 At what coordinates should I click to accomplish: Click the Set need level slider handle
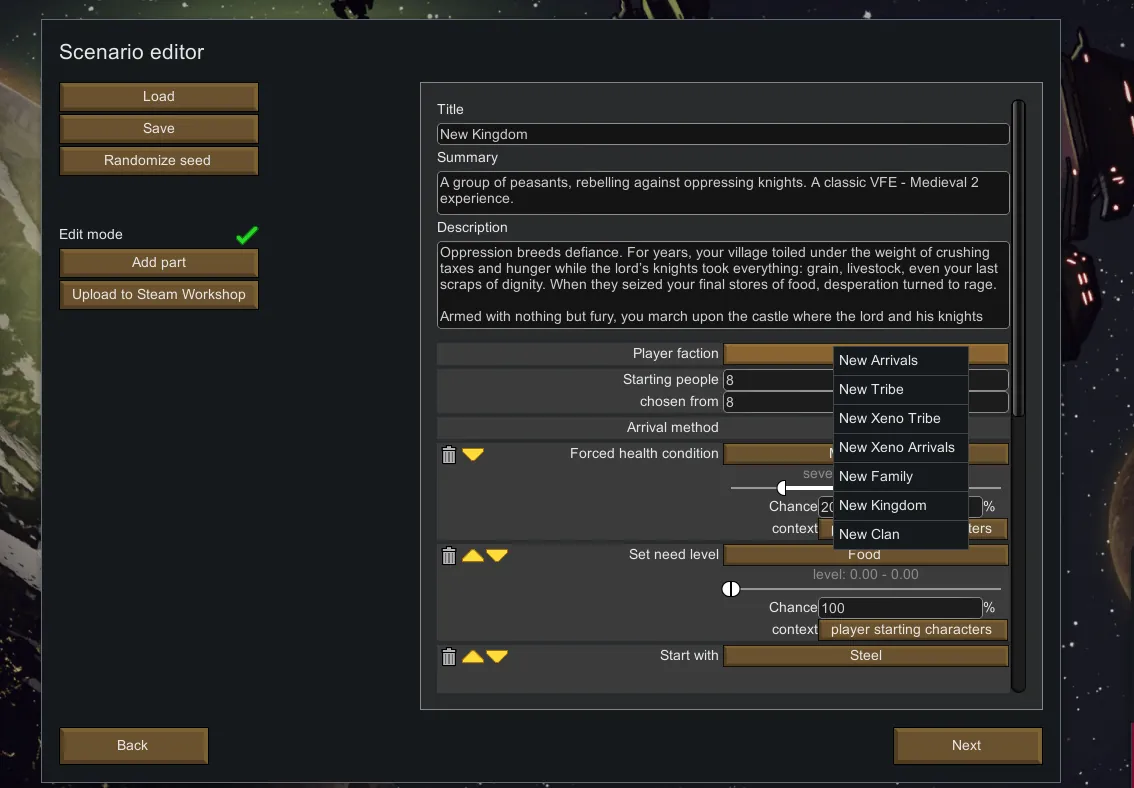pos(731,589)
